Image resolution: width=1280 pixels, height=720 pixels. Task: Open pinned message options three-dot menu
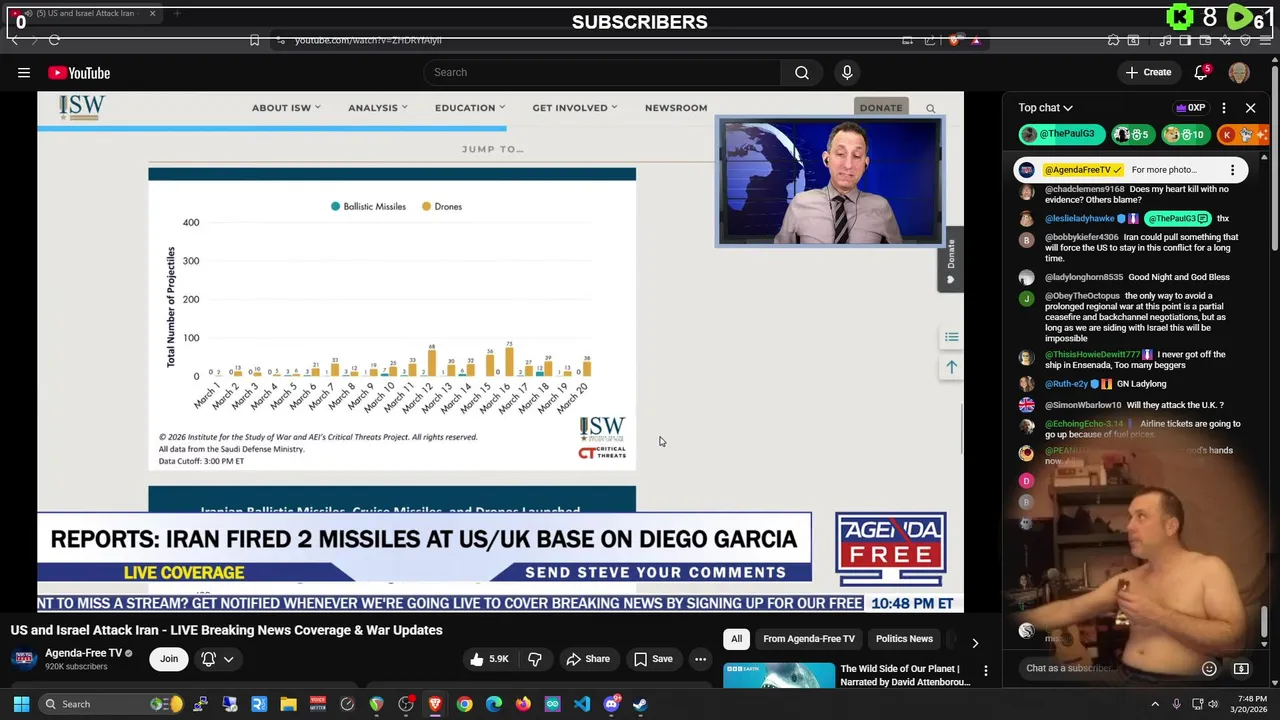point(1232,170)
